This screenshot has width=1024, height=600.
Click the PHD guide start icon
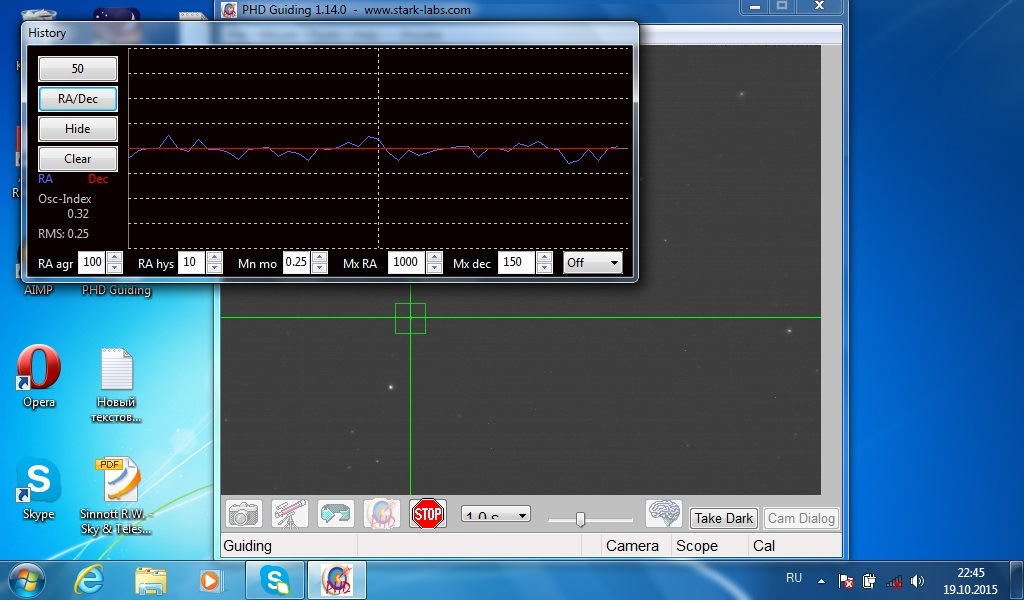[x=381, y=514]
